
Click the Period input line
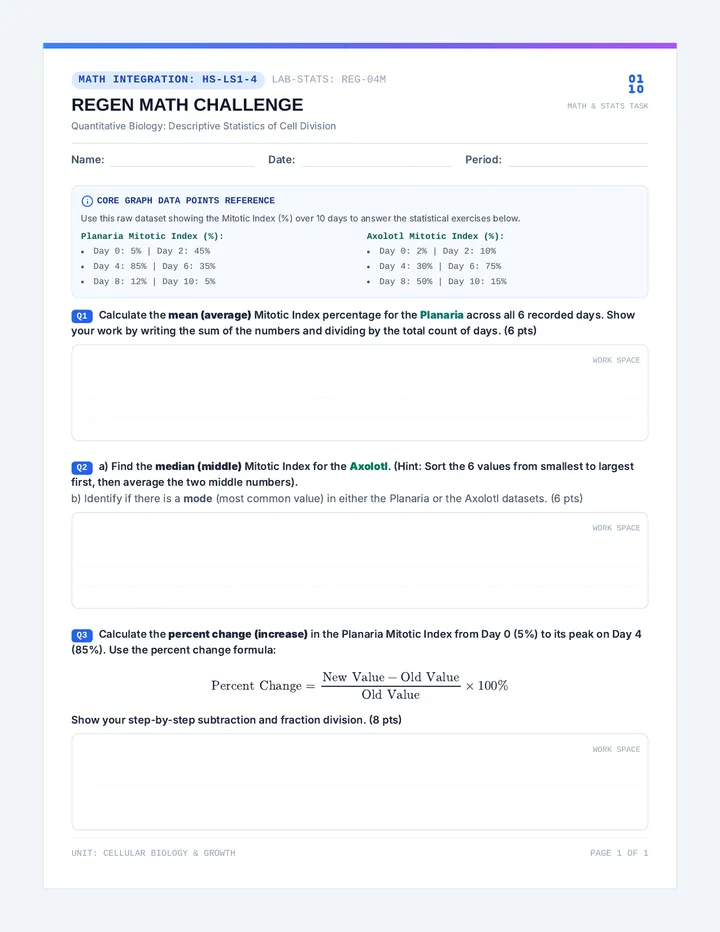click(577, 160)
